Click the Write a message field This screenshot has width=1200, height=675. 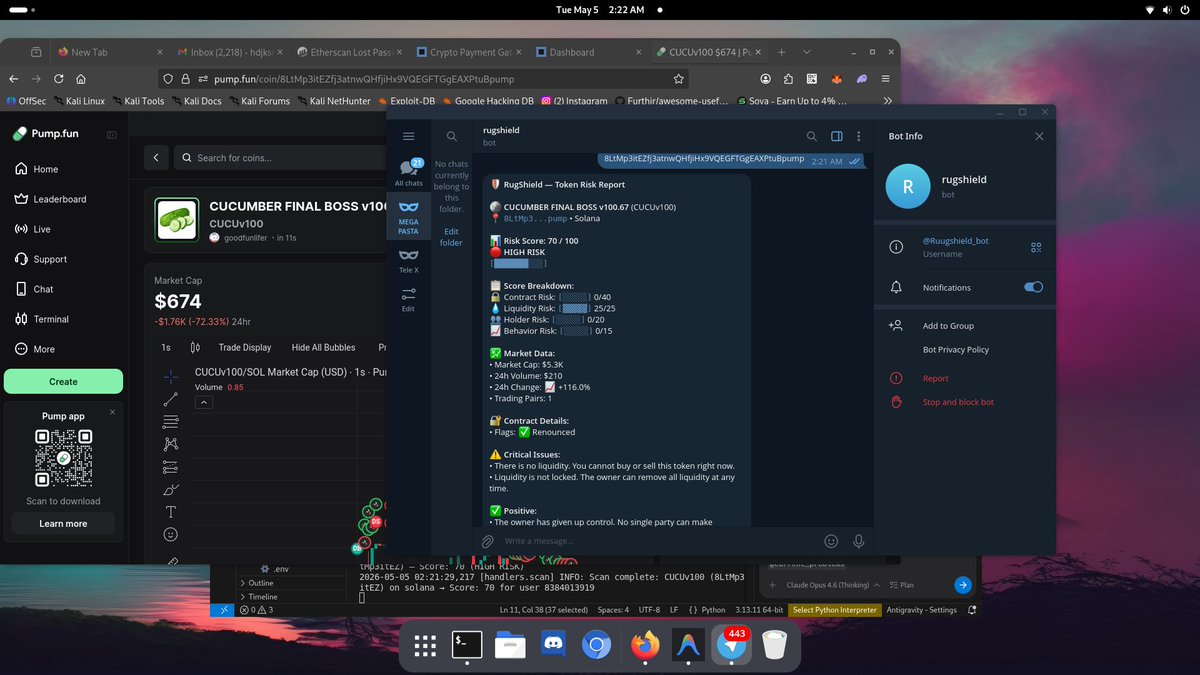(x=660, y=541)
